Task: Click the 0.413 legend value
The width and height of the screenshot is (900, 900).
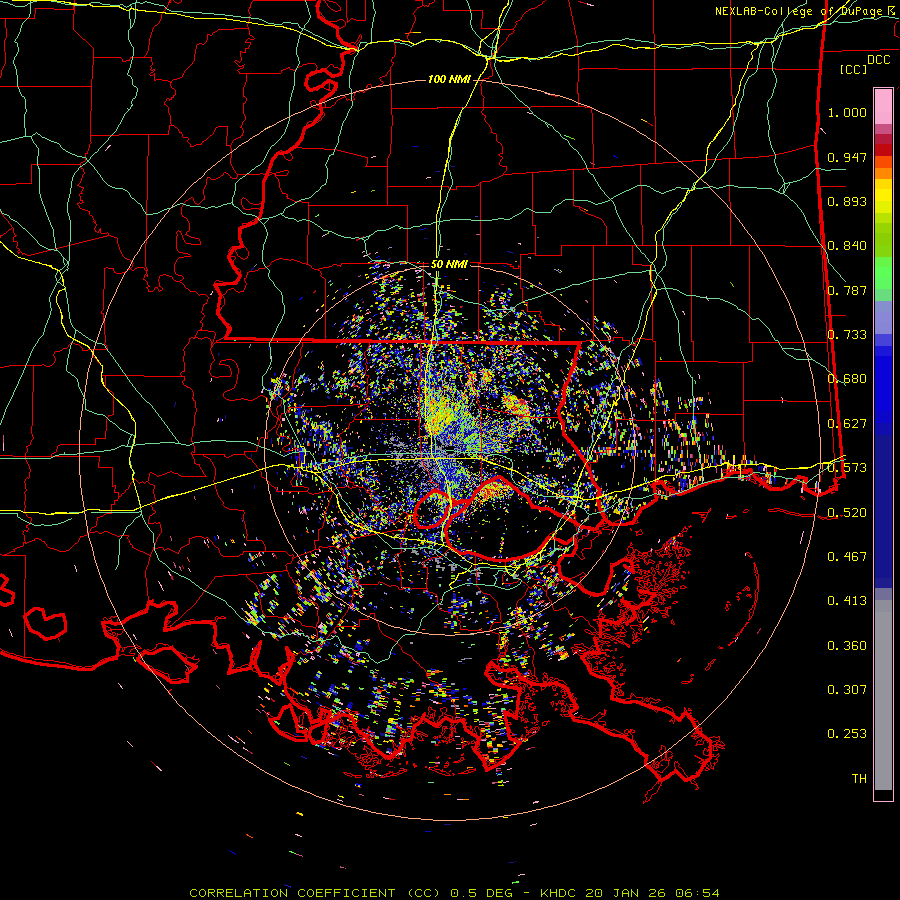Action: coord(847,601)
